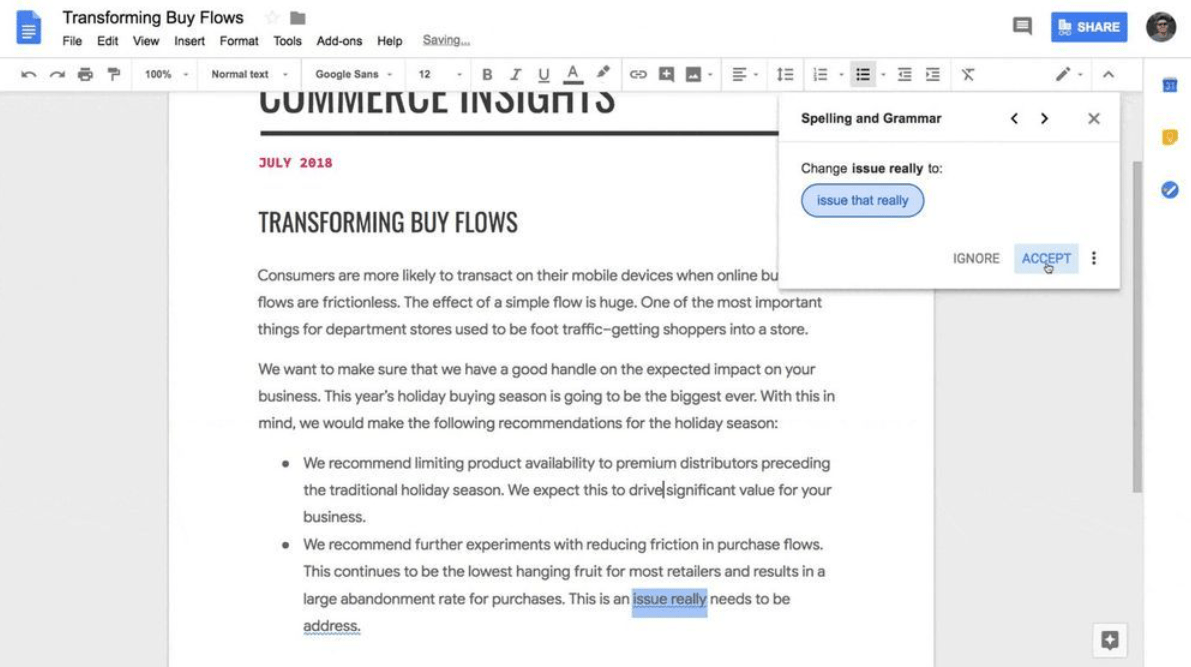Toggle italic formatting
This screenshot has height=667, width=1191.
tap(514, 73)
